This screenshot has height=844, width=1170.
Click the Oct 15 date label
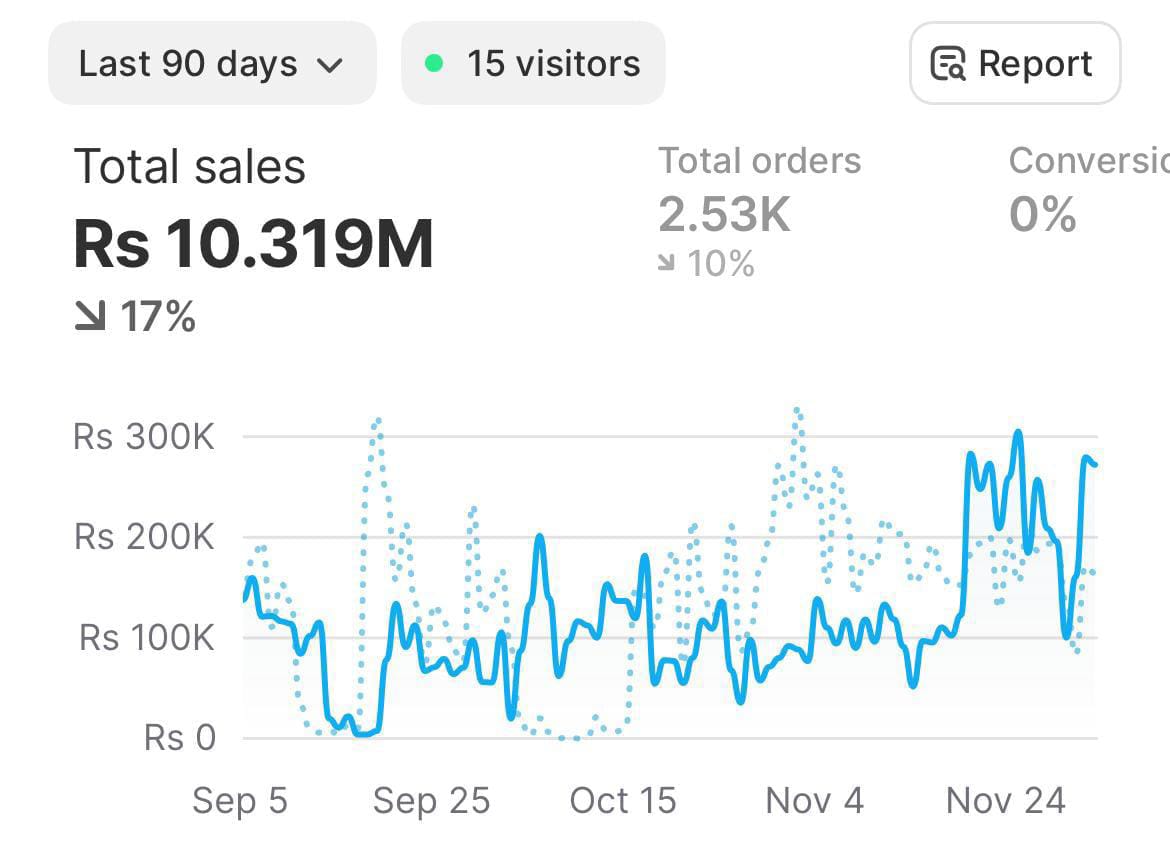point(623,800)
